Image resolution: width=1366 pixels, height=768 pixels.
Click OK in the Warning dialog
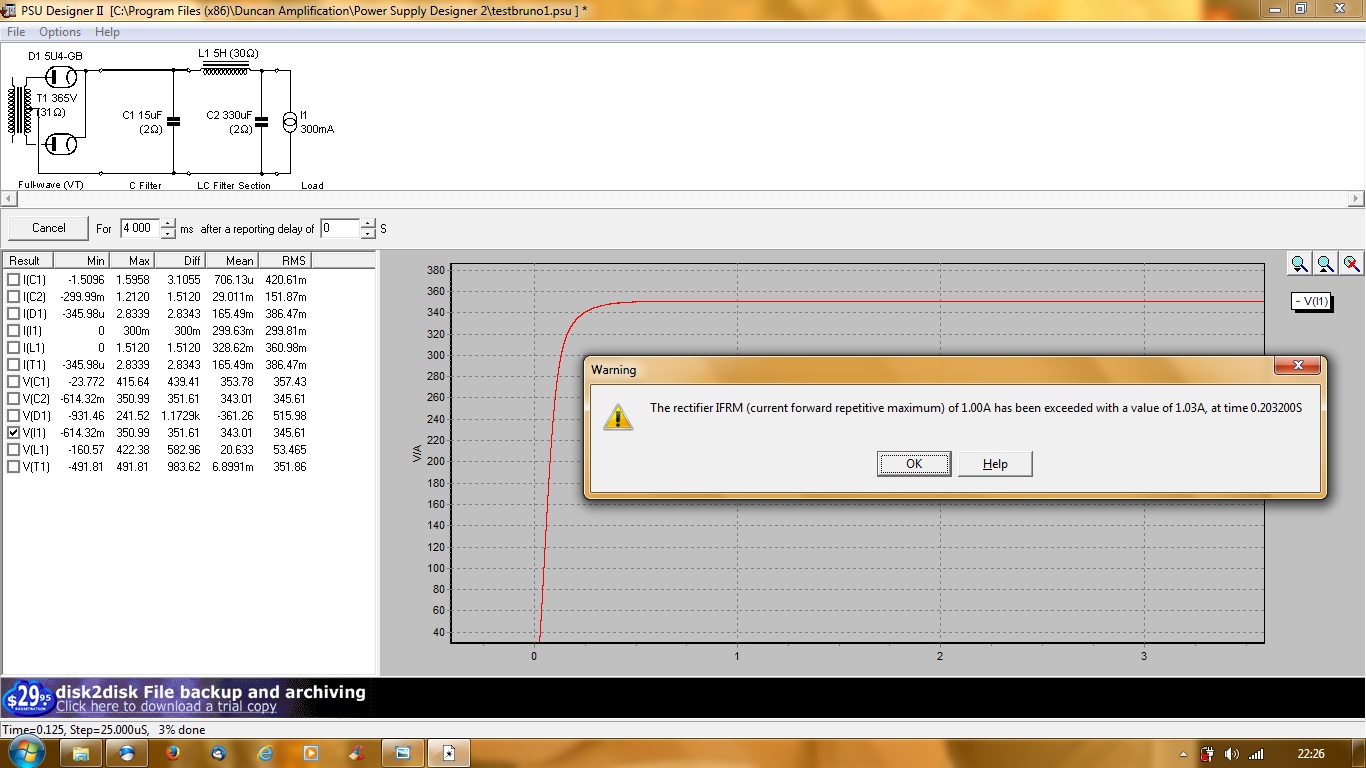914,464
